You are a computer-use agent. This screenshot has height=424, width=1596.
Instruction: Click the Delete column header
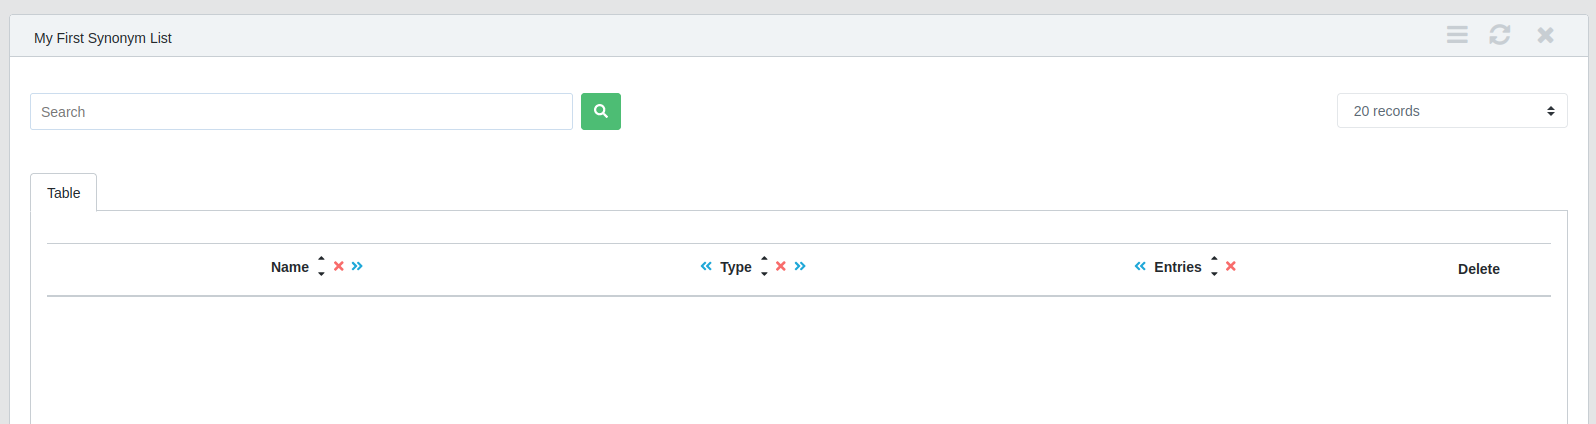(x=1478, y=269)
